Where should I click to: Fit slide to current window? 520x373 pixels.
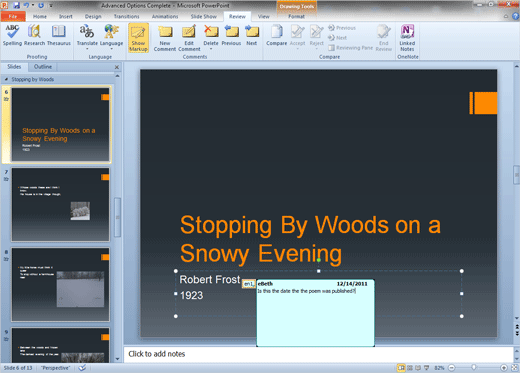514,368
